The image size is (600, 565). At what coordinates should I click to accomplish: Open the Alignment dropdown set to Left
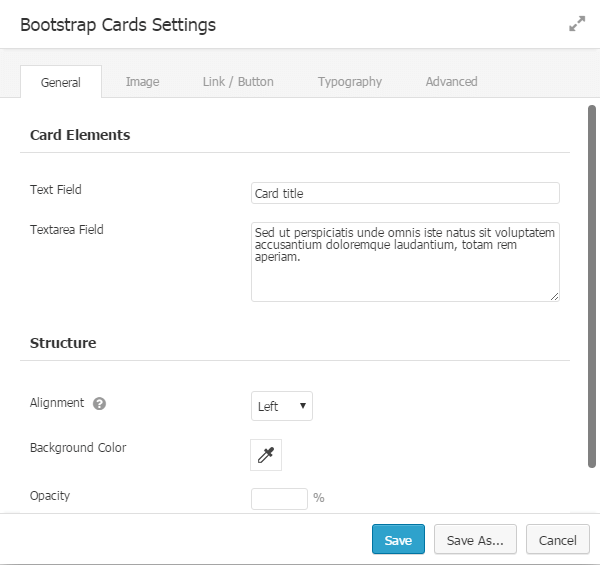click(x=281, y=406)
